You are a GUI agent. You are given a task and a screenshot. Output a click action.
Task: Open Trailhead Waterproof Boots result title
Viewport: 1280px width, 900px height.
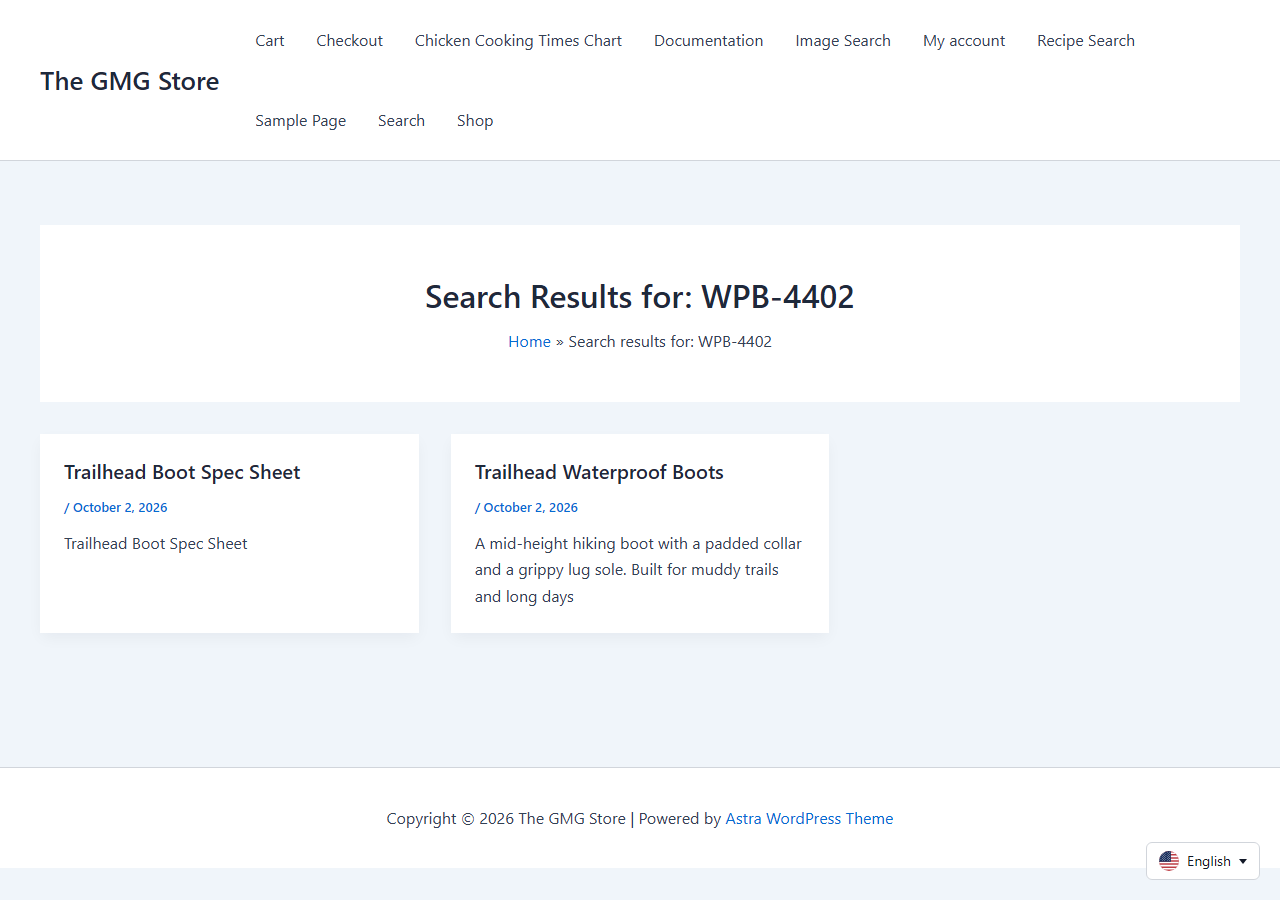tap(599, 472)
